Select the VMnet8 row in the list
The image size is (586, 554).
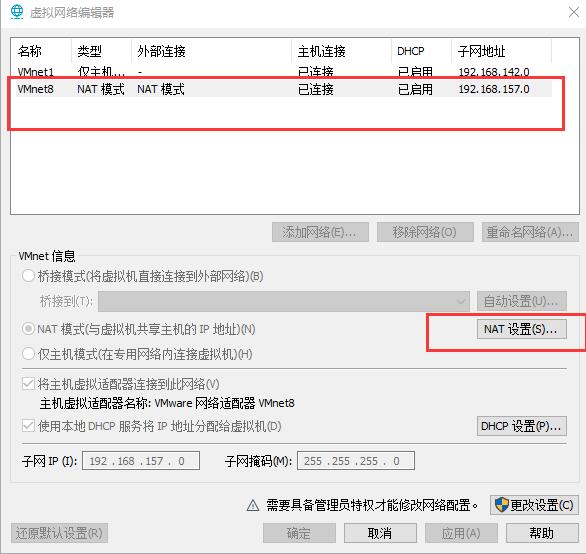click(284, 89)
